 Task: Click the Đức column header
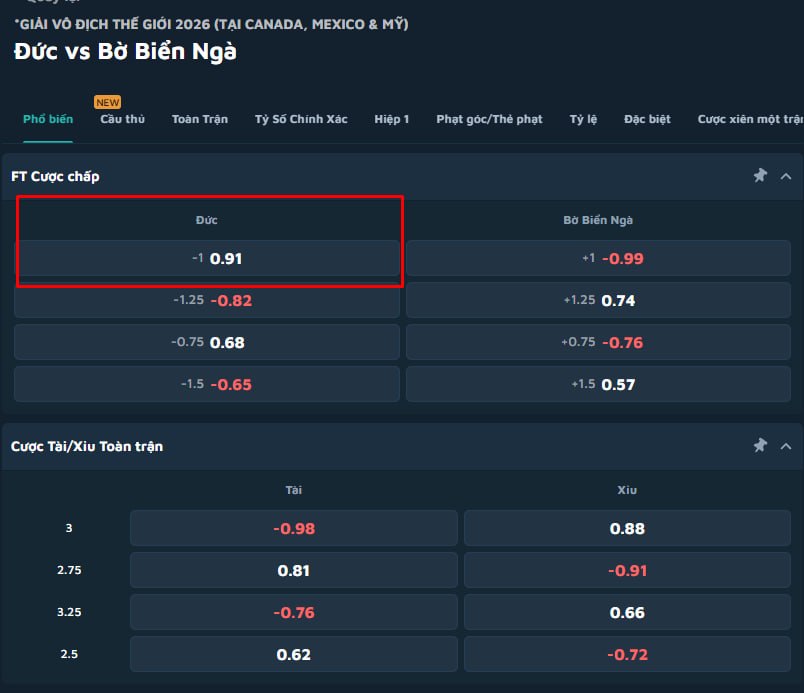(207, 220)
